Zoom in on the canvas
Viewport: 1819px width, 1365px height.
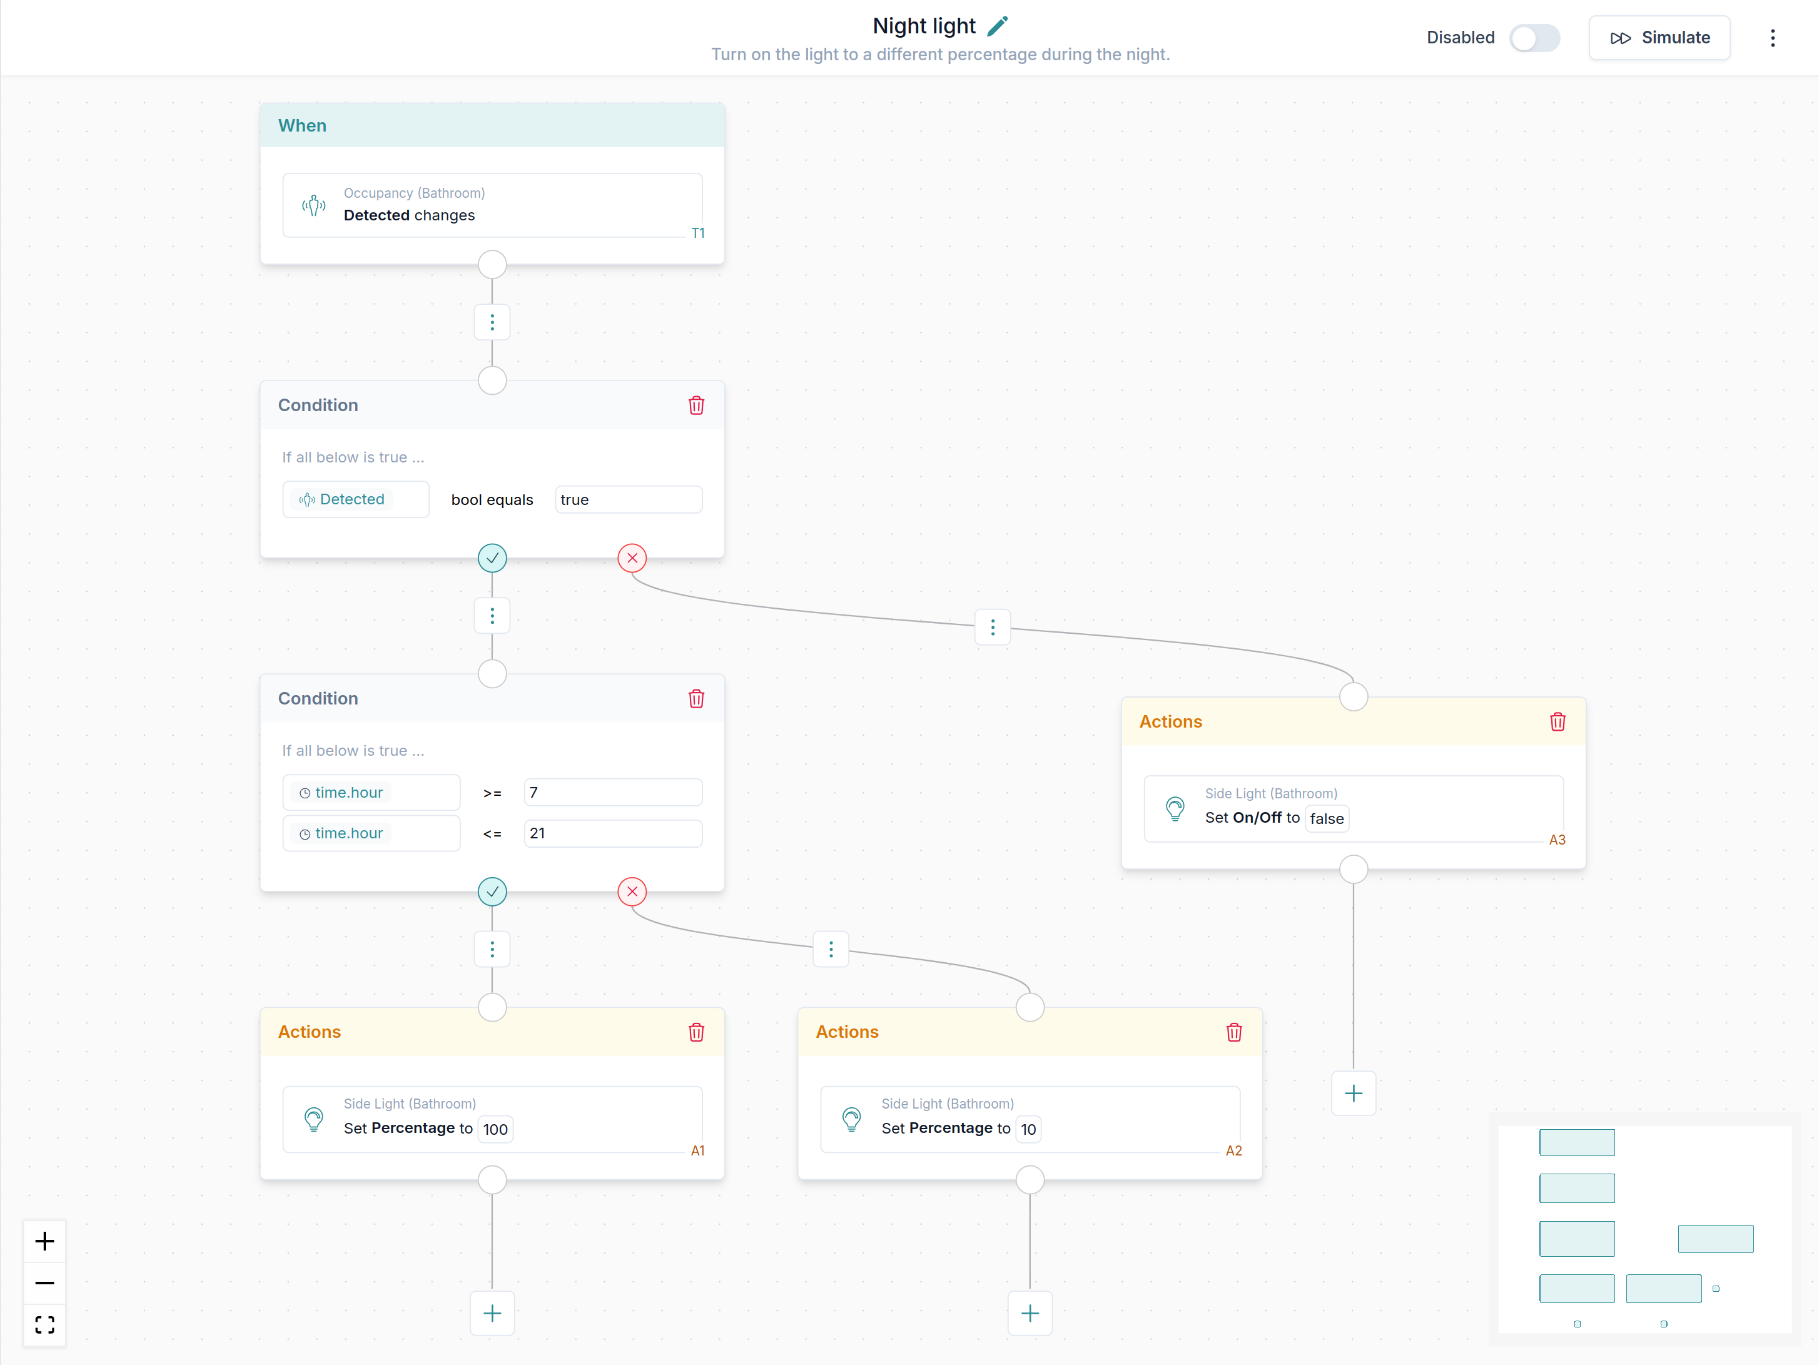click(x=45, y=1242)
